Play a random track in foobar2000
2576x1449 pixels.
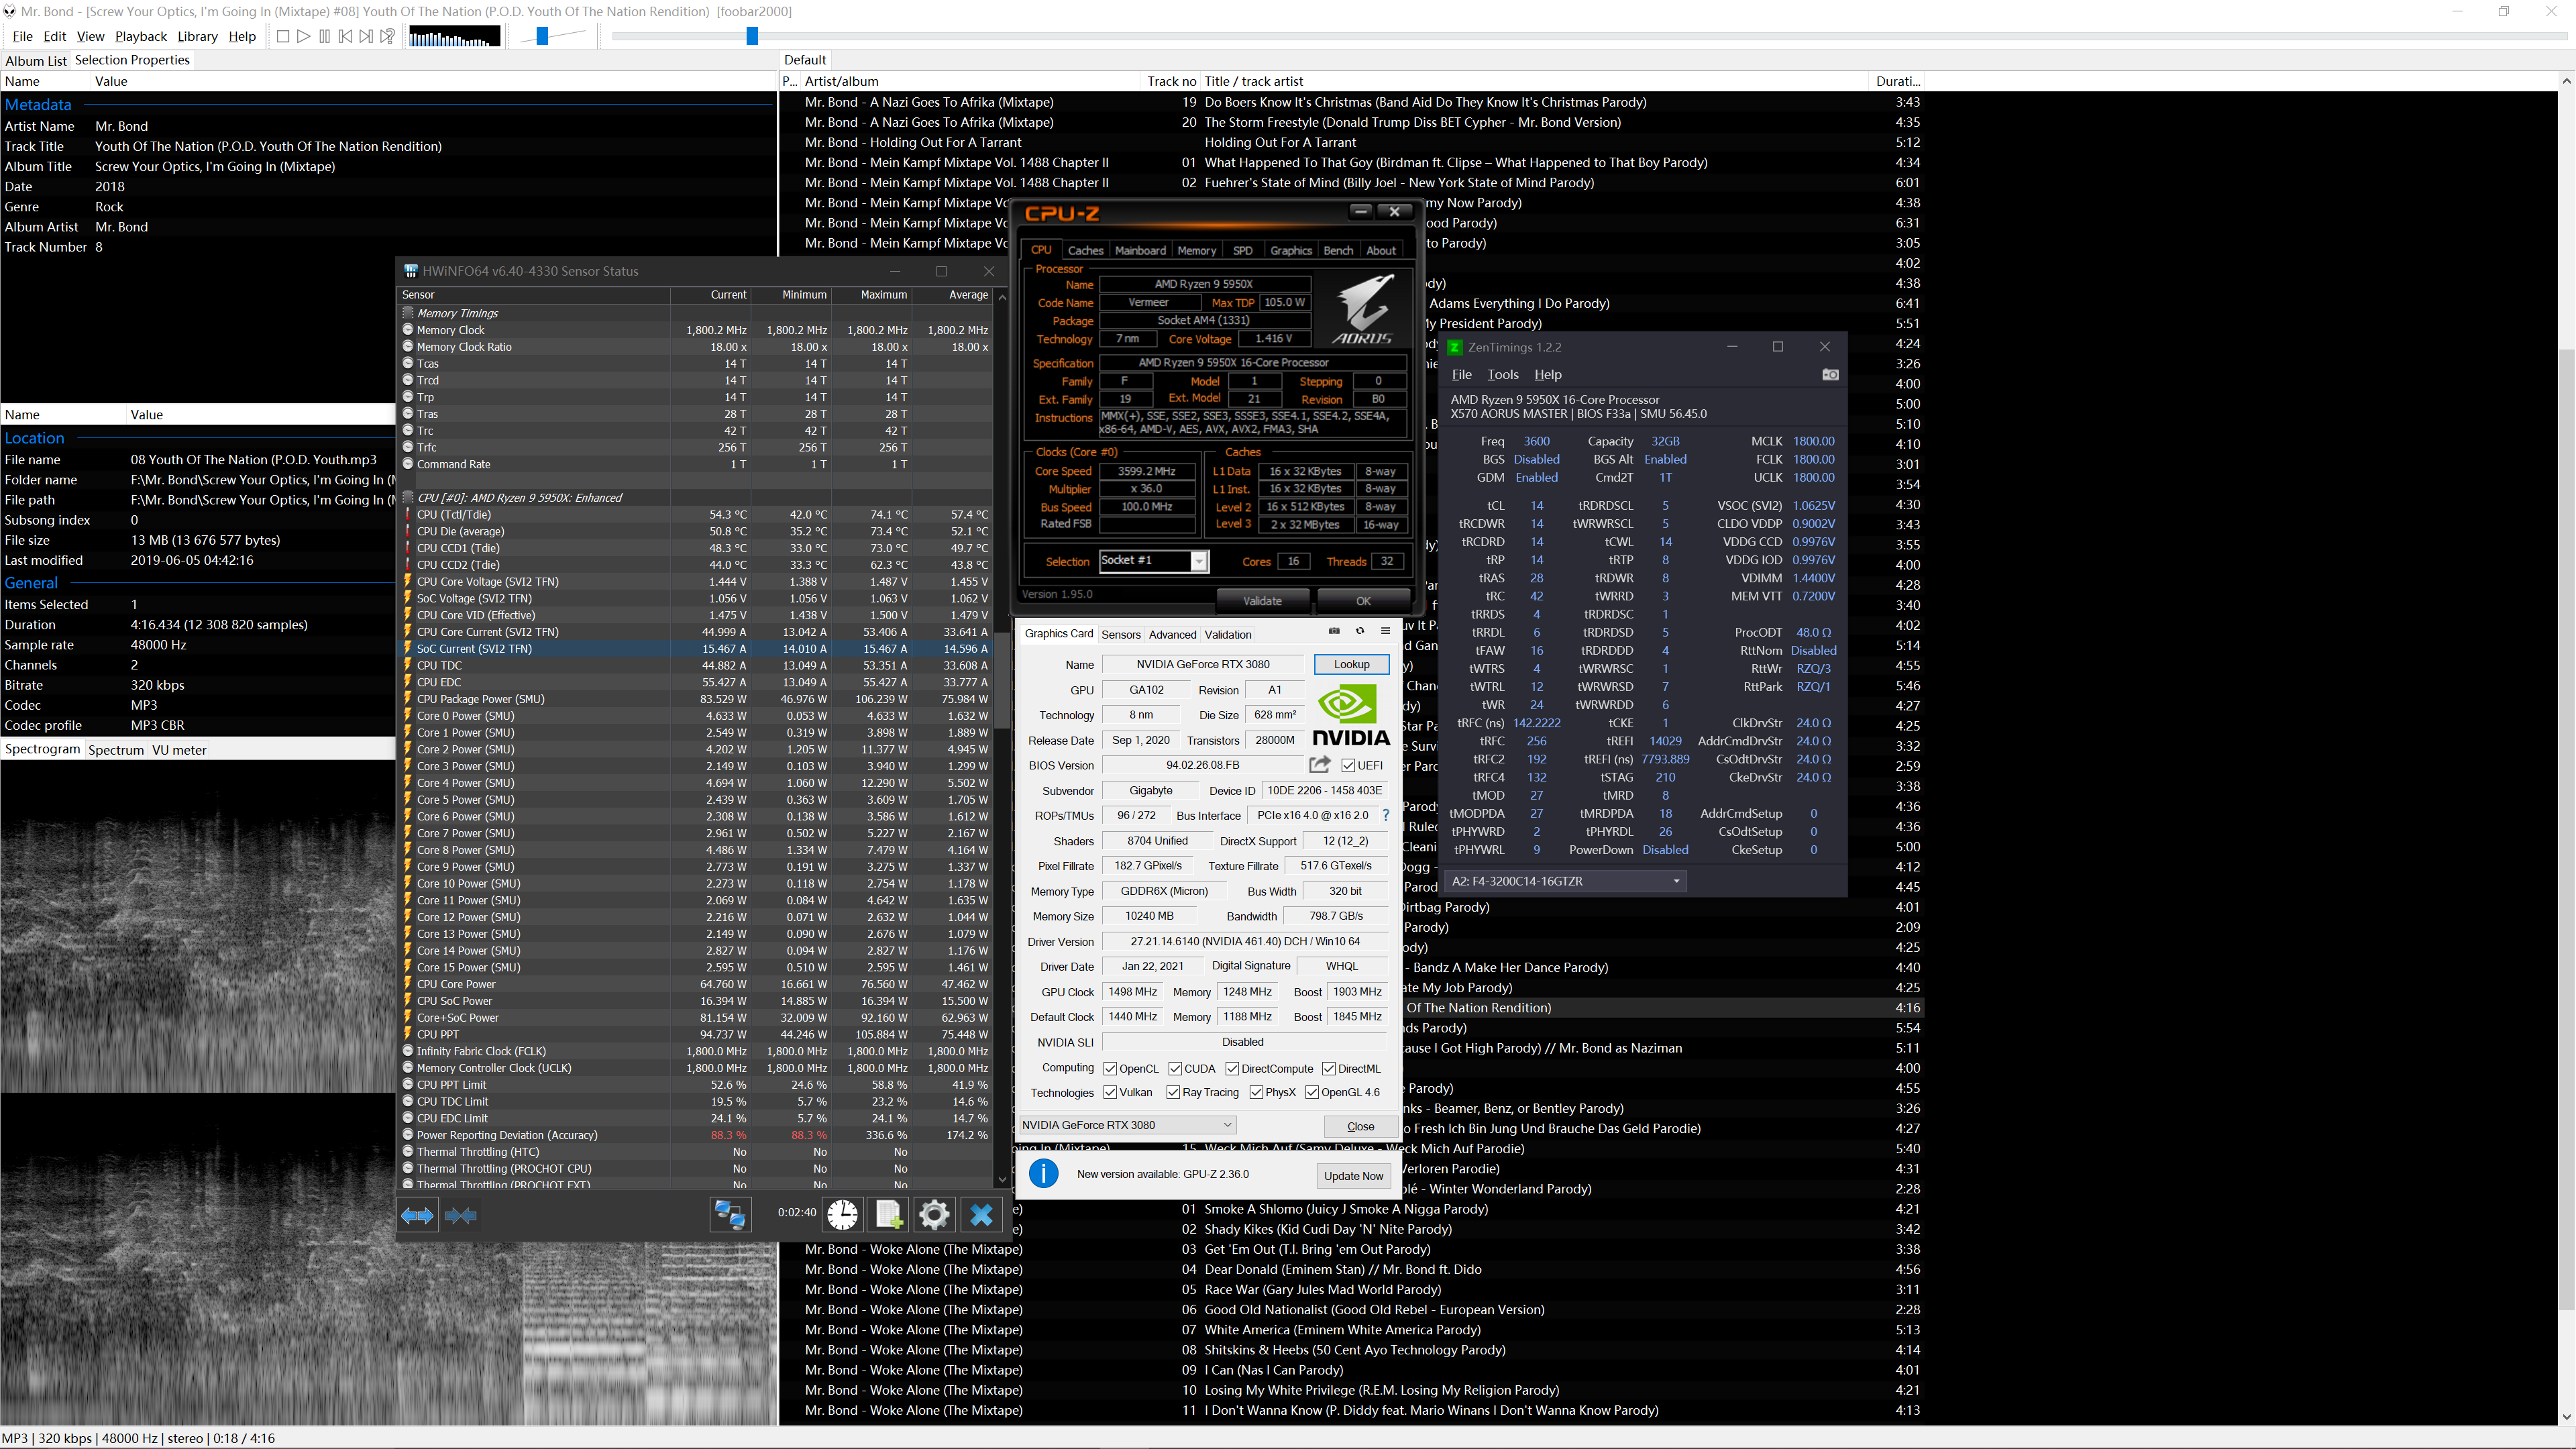(x=388, y=37)
